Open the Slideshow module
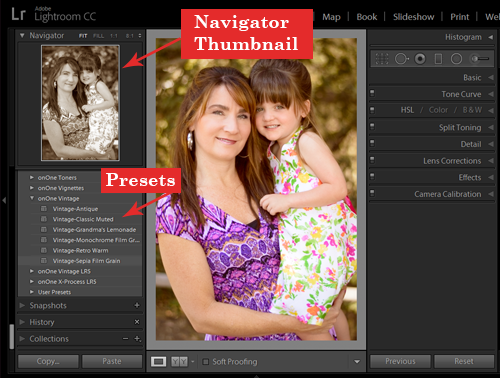The width and height of the screenshot is (500, 378). 413,17
